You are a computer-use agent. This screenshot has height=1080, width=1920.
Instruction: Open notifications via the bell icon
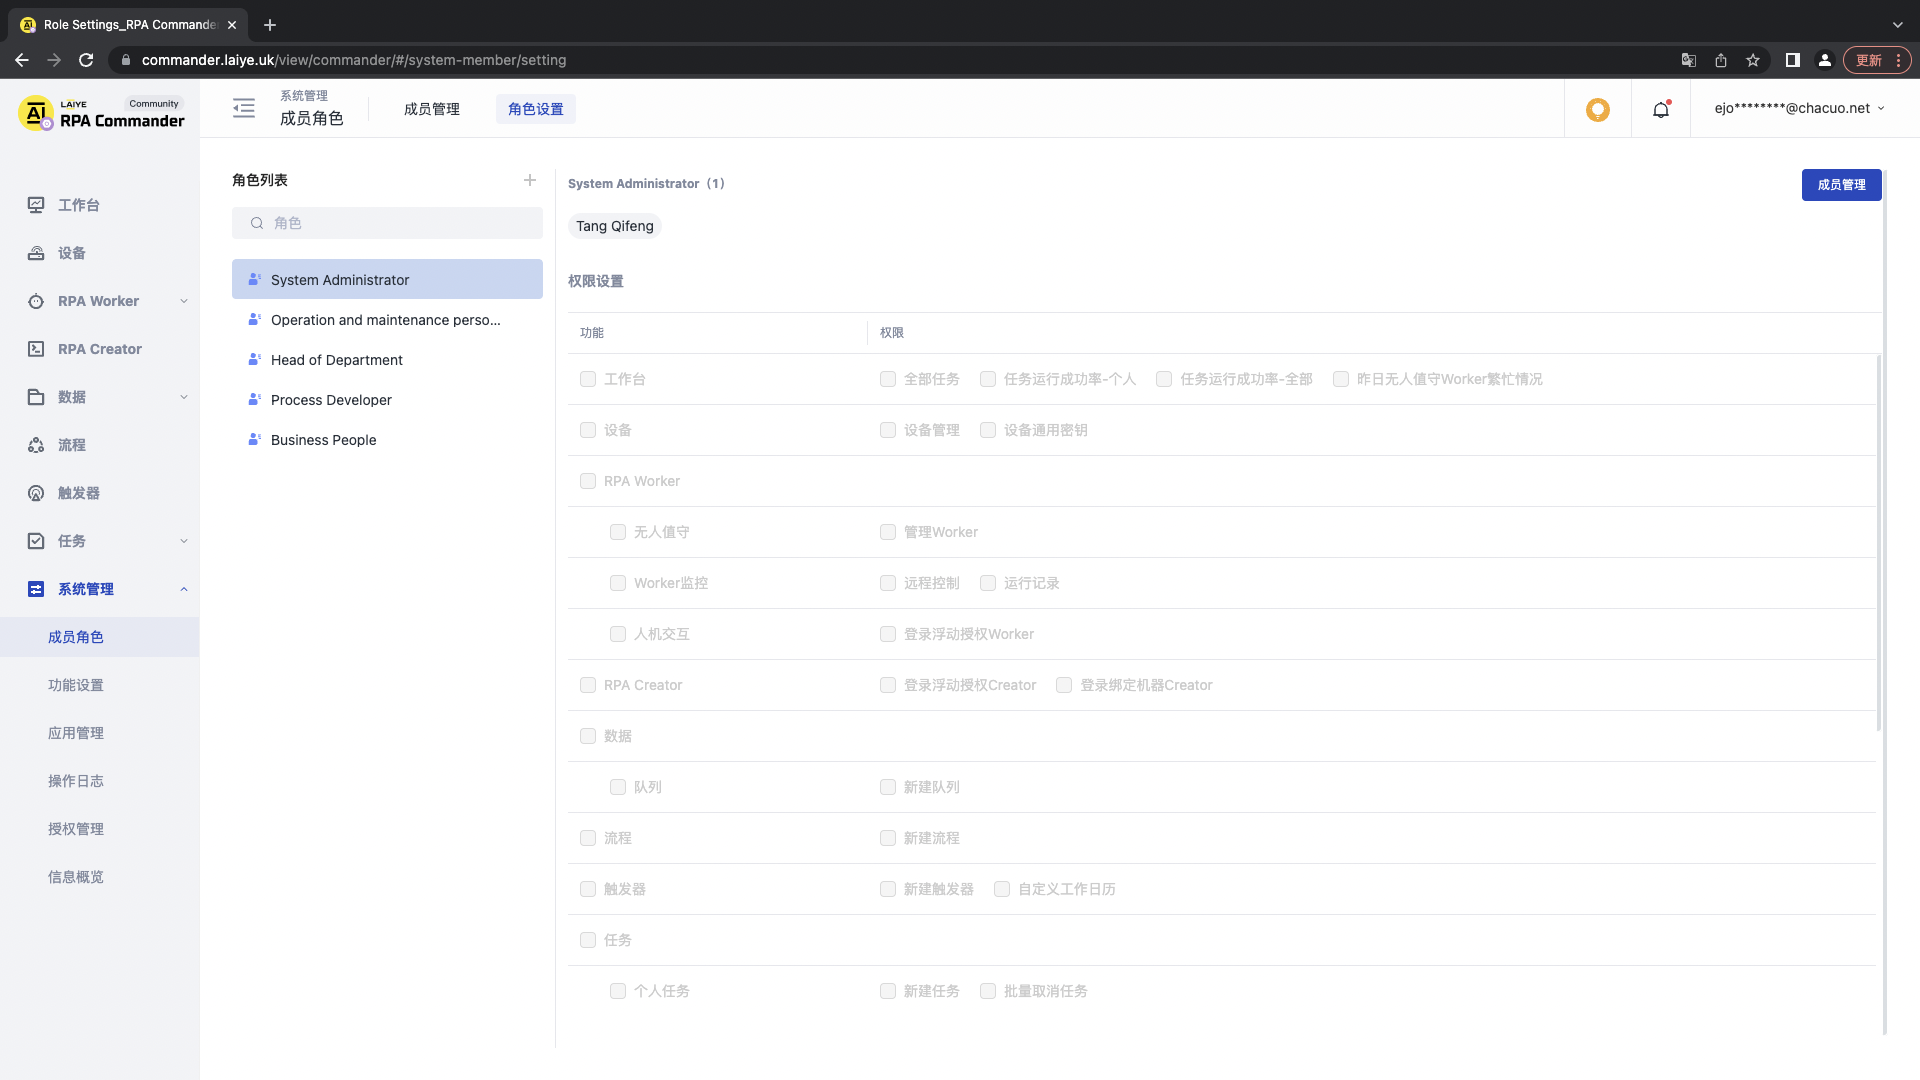[1661, 109]
